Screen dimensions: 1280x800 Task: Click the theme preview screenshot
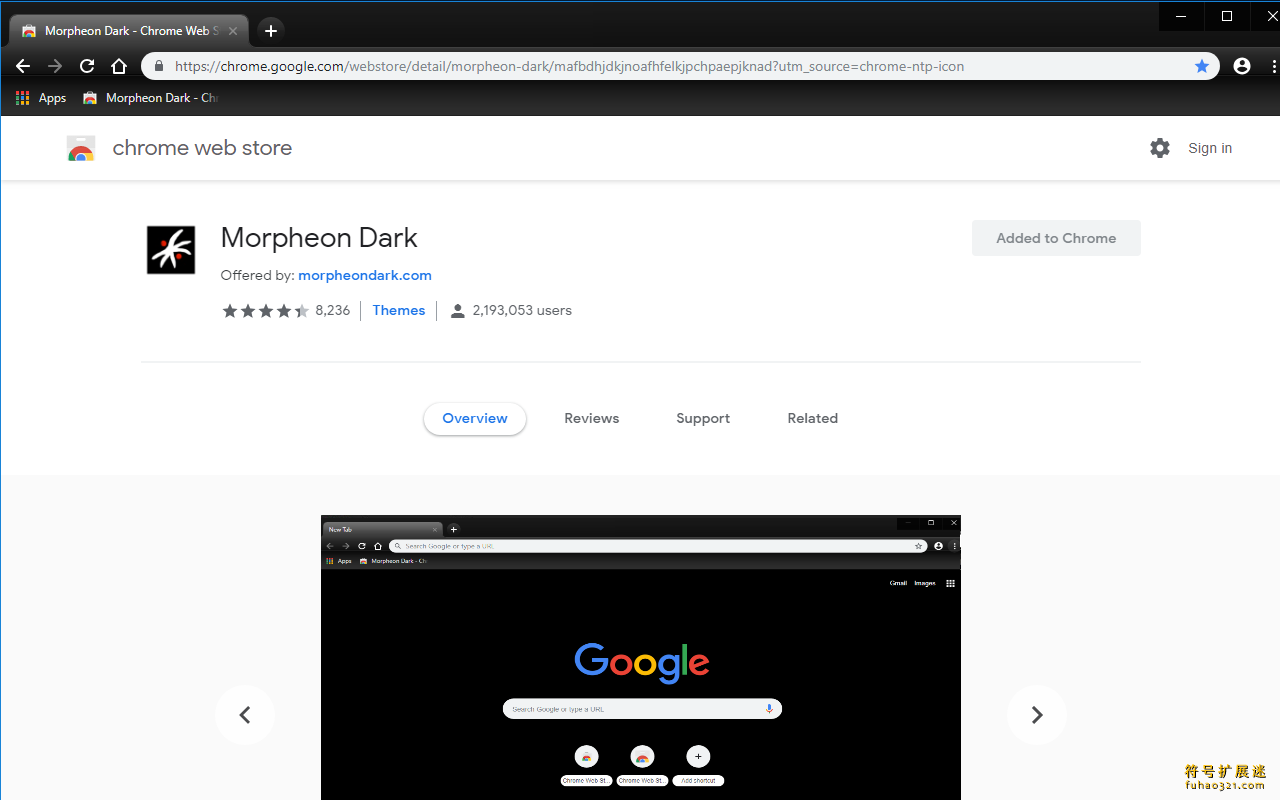coord(641,657)
